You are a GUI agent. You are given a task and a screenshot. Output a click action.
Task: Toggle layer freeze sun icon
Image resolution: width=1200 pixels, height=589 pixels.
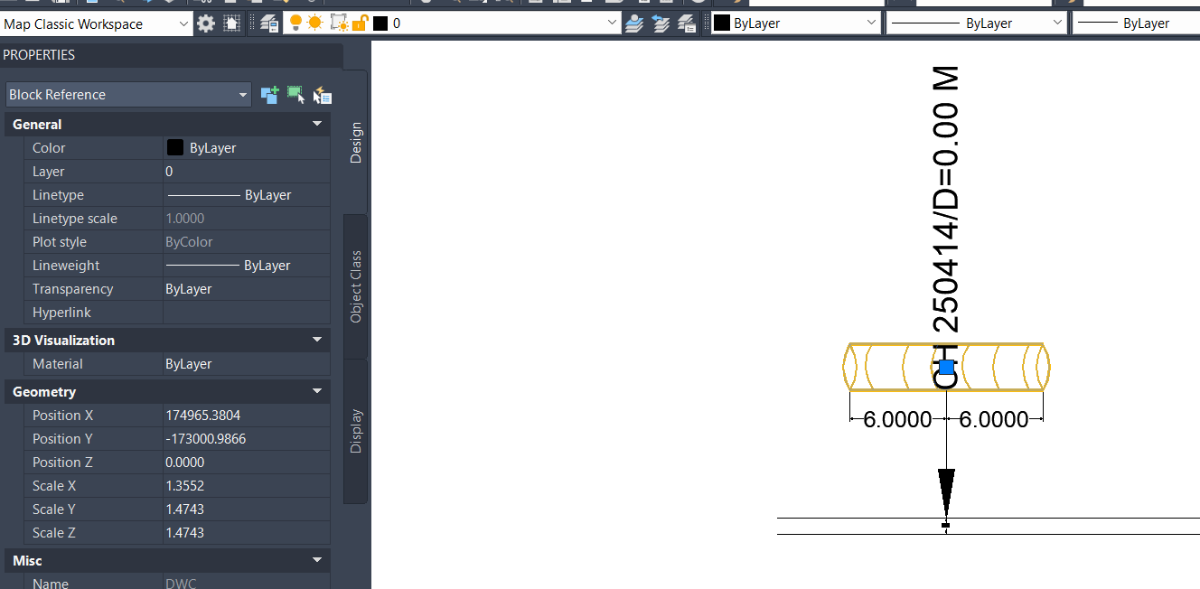coord(315,23)
